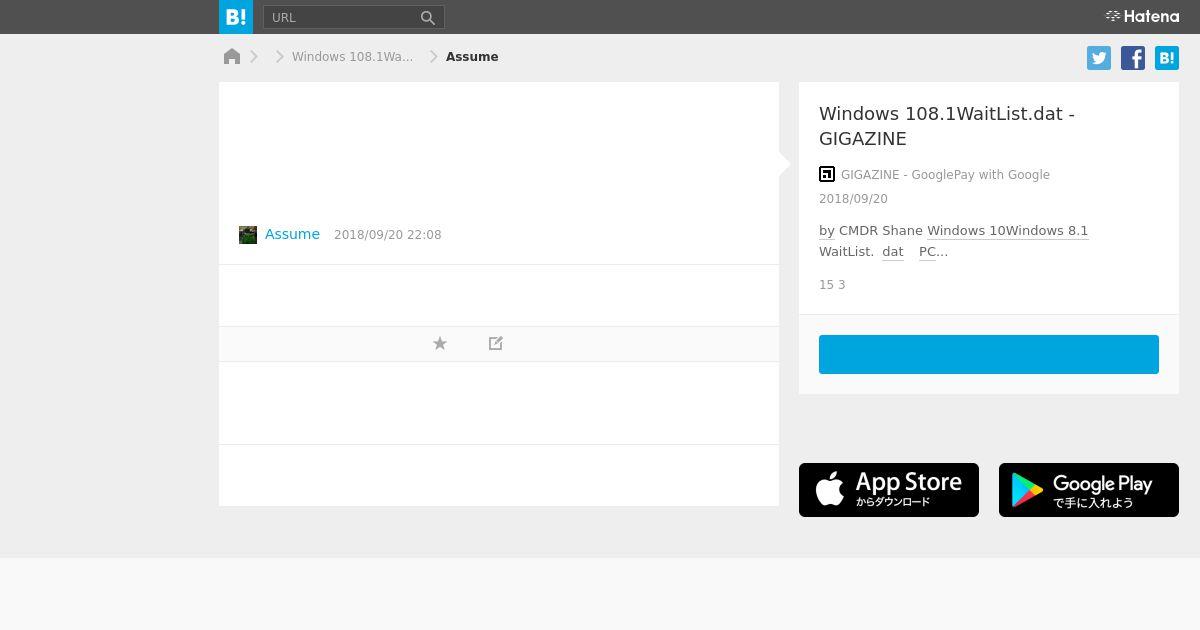Click the edit pencil icon
Screen dimensions: 1200x630
click(496, 343)
